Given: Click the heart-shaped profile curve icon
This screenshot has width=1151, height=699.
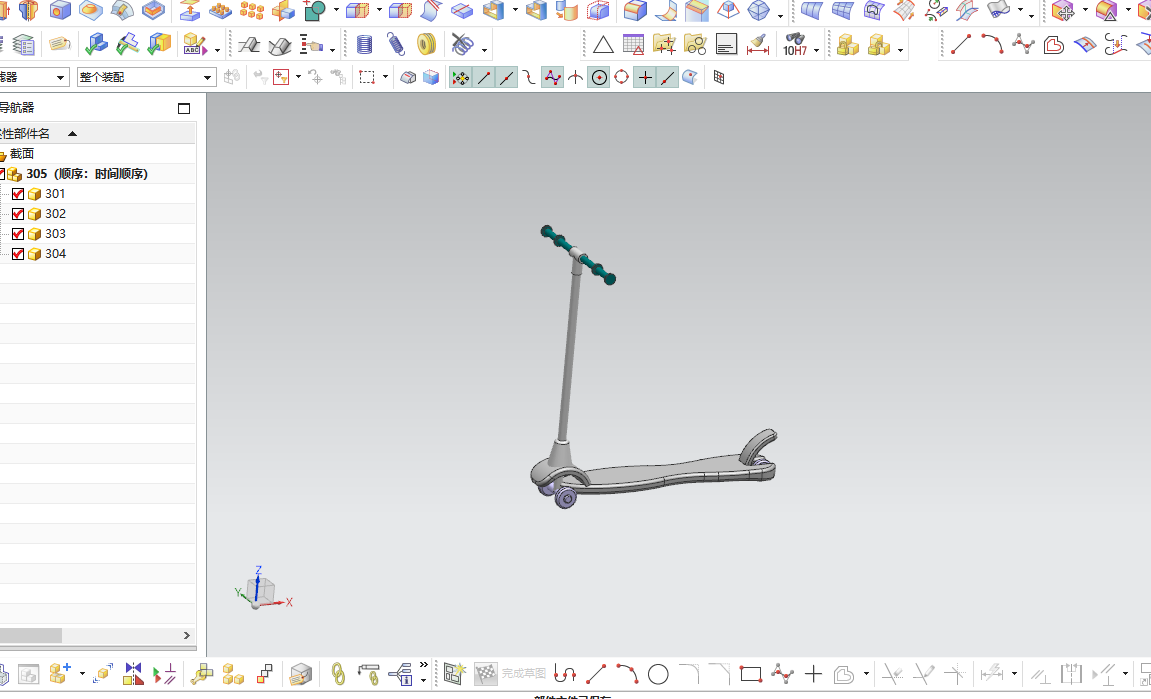Looking at the screenshot, I should click(x=1054, y=45).
